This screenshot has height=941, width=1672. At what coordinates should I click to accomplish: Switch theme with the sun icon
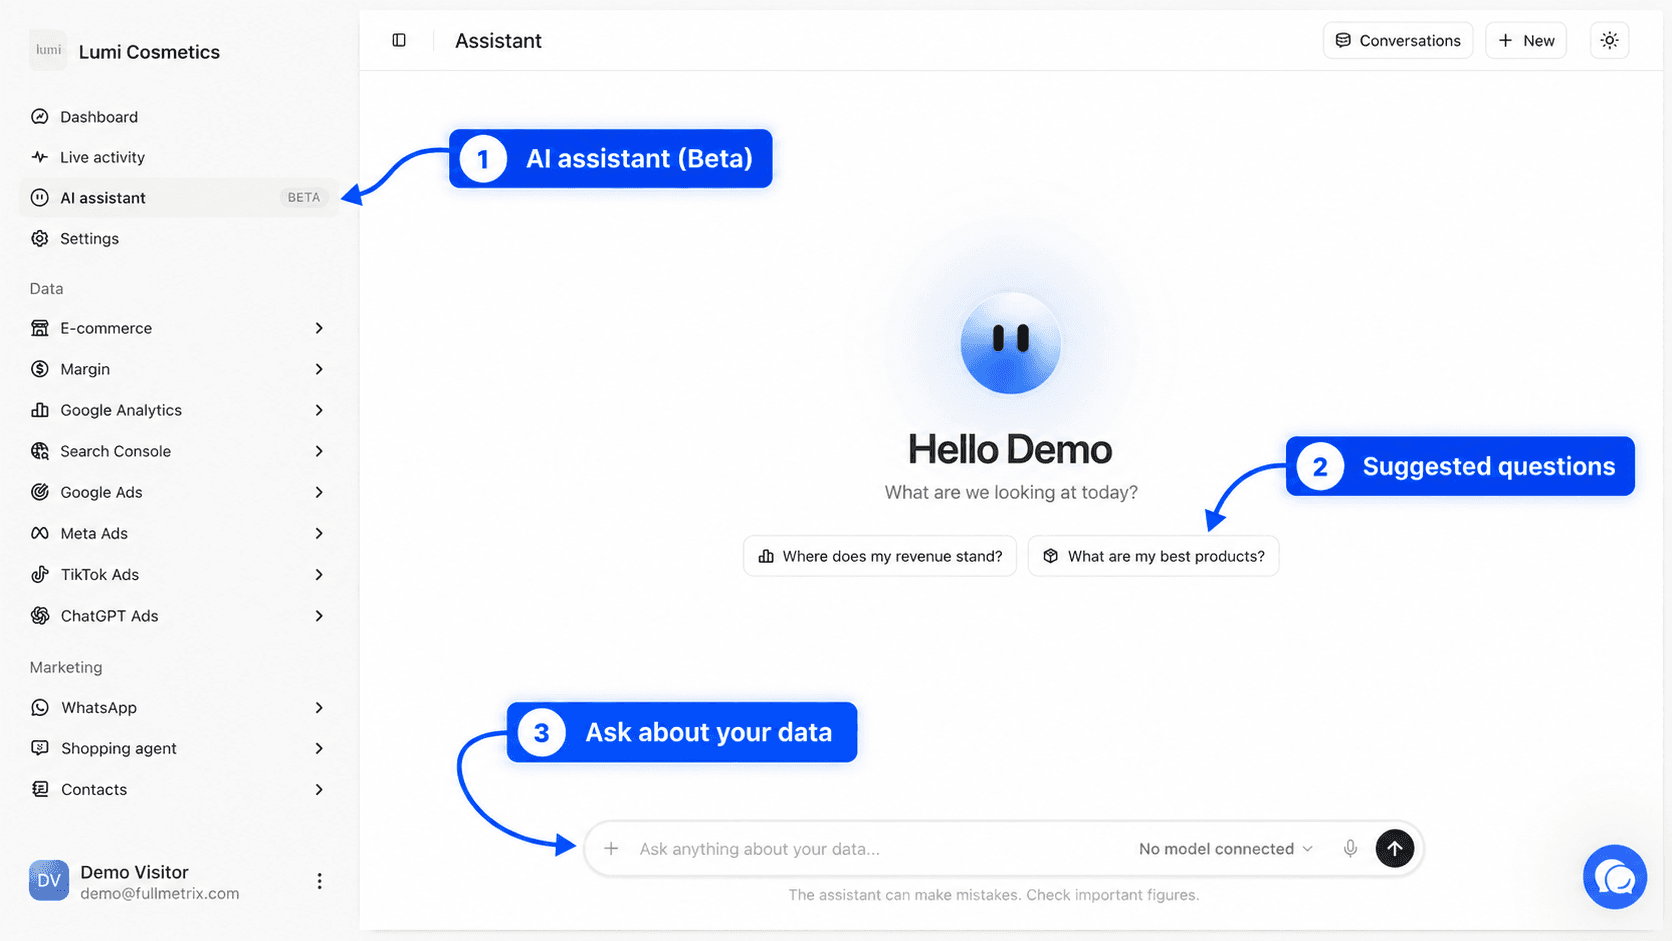tap(1609, 40)
